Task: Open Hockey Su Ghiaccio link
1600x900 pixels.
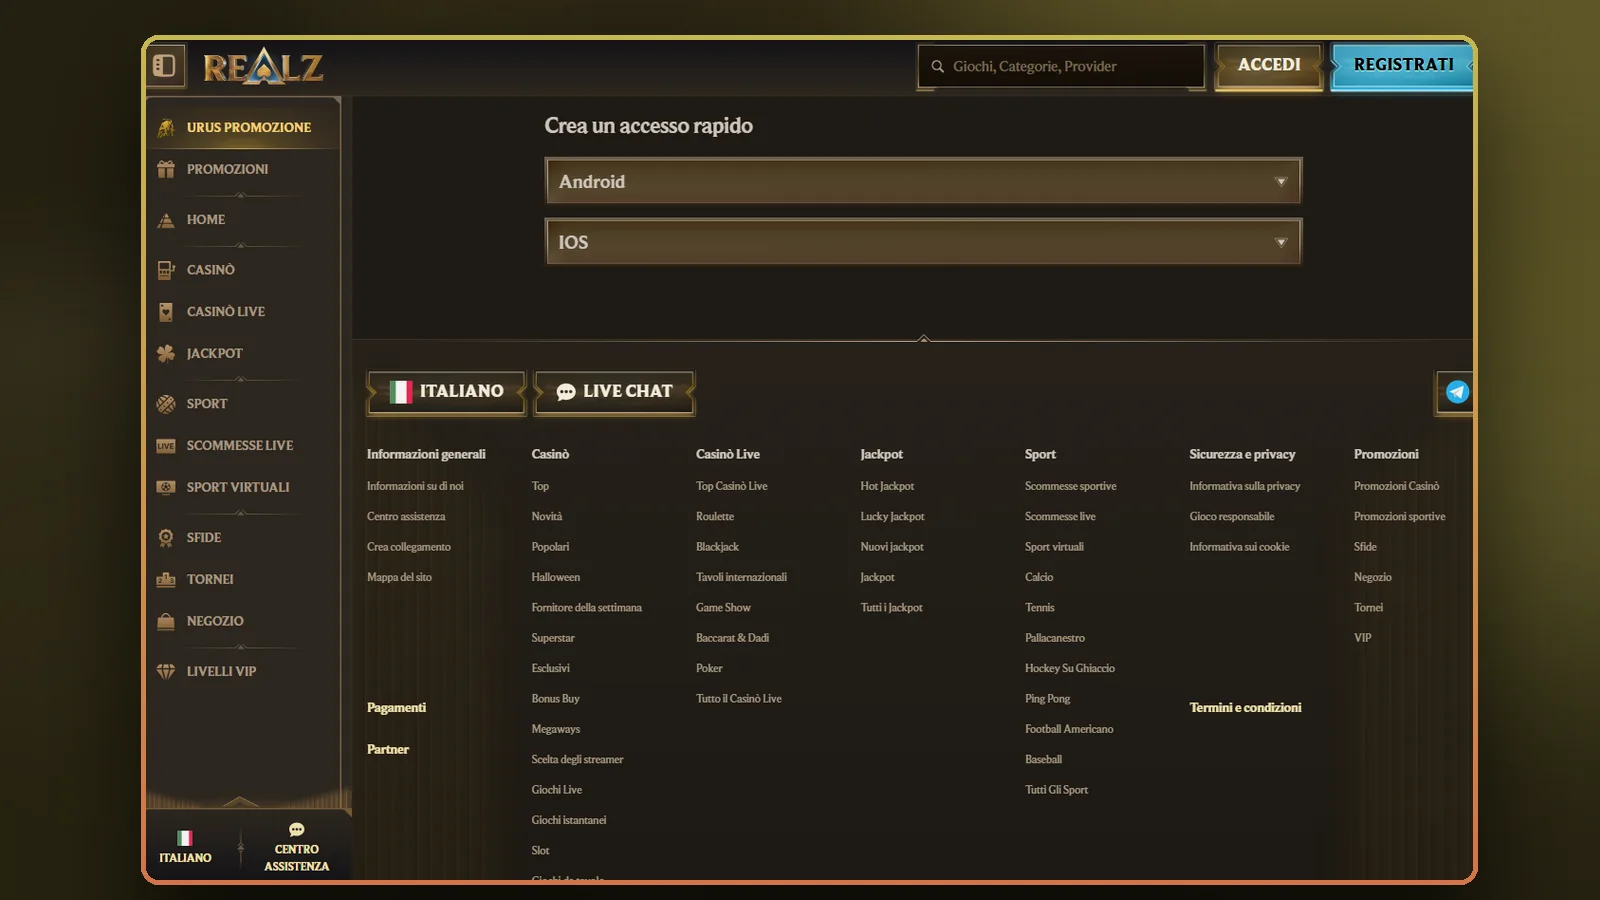Action: [1070, 668]
